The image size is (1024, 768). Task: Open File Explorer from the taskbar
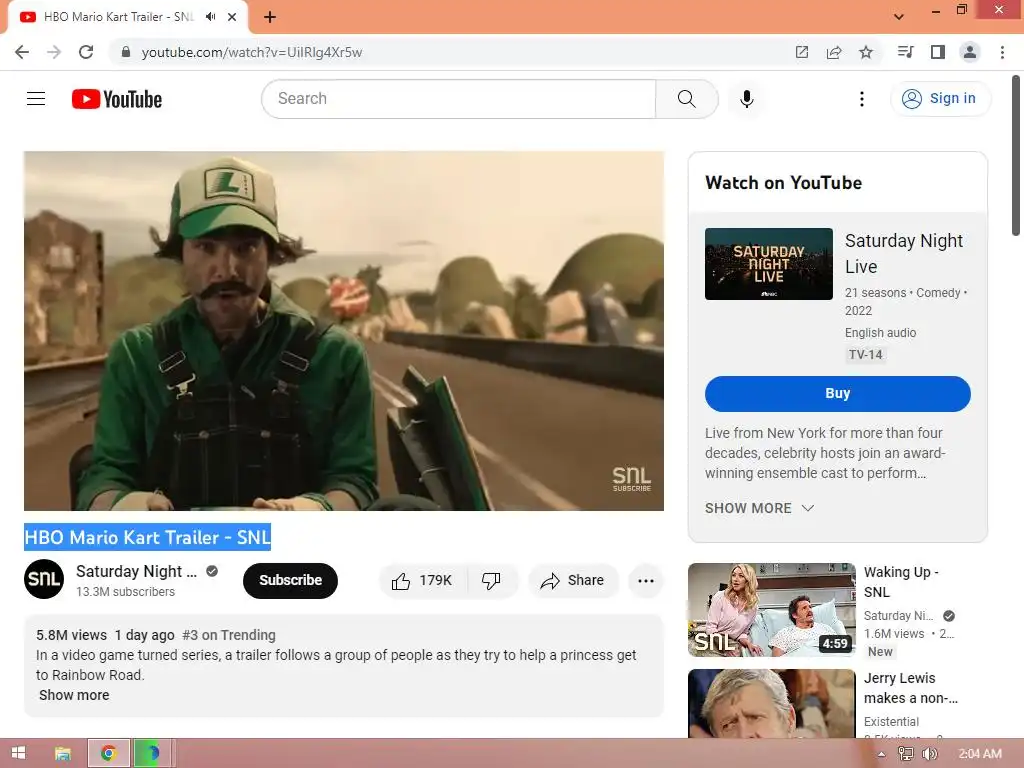click(x=63, y=753)
